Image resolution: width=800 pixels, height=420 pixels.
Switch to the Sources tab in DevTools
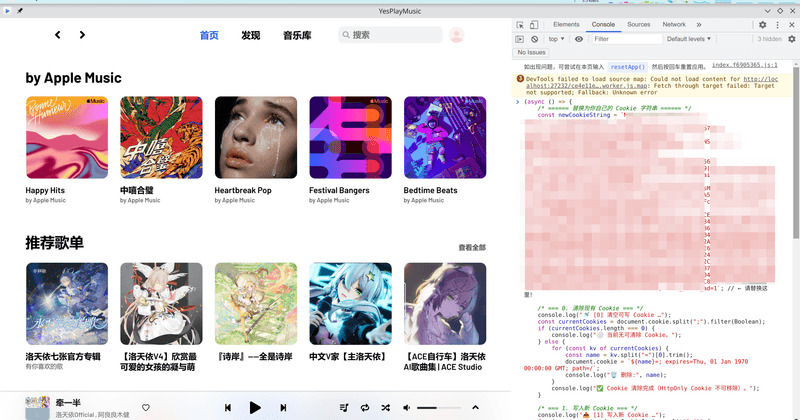639,24
